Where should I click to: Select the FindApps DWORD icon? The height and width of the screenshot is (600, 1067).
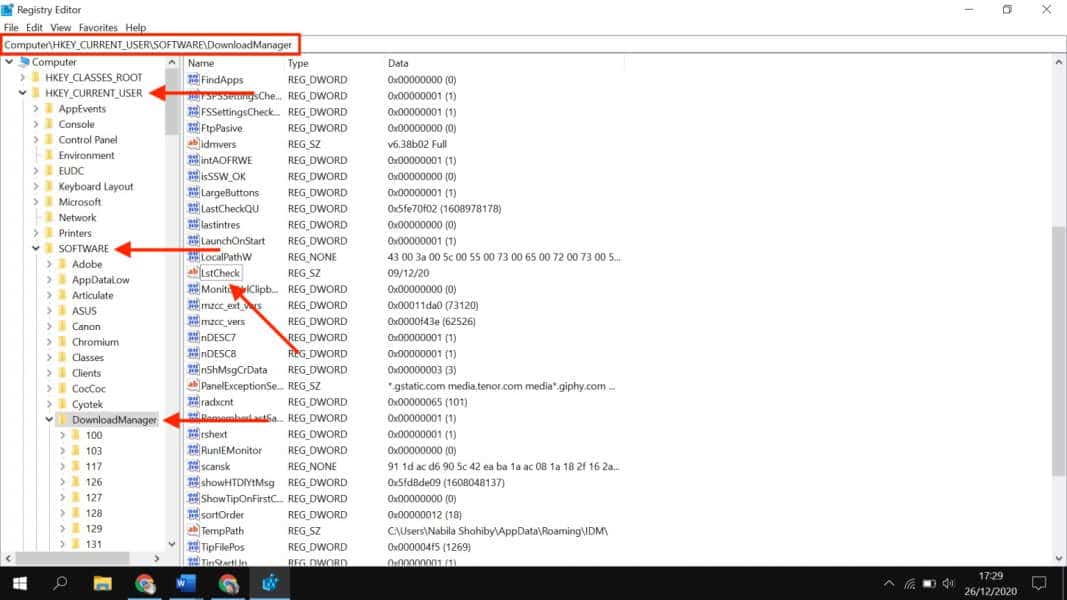pos(193,80)
